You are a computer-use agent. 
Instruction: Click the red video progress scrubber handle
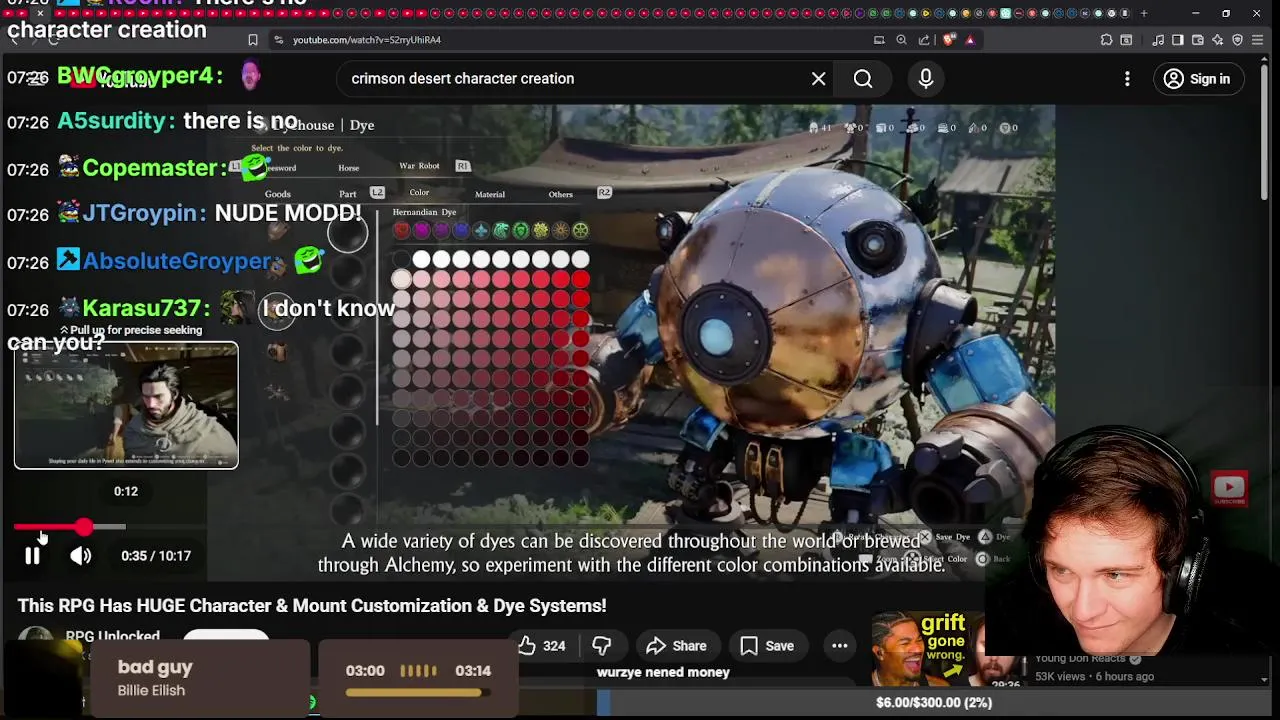click(84, 527)
